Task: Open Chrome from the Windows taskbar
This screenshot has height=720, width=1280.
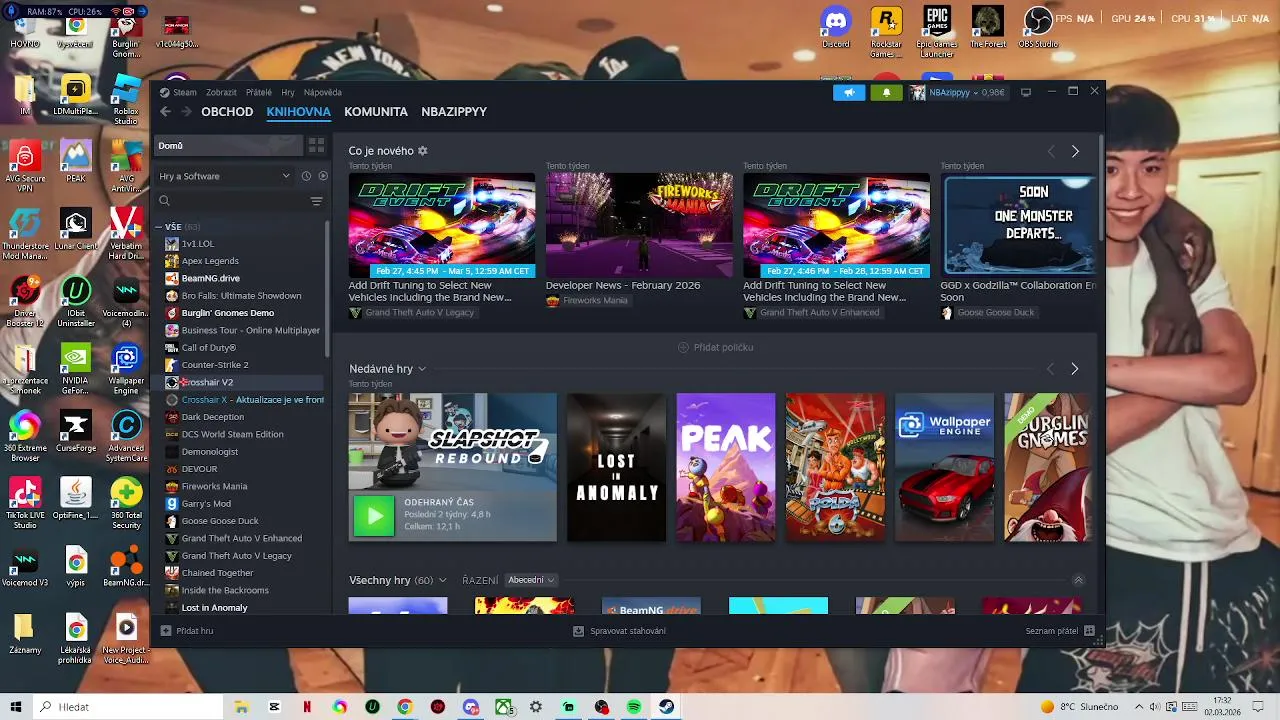Action: pos(405,707)
